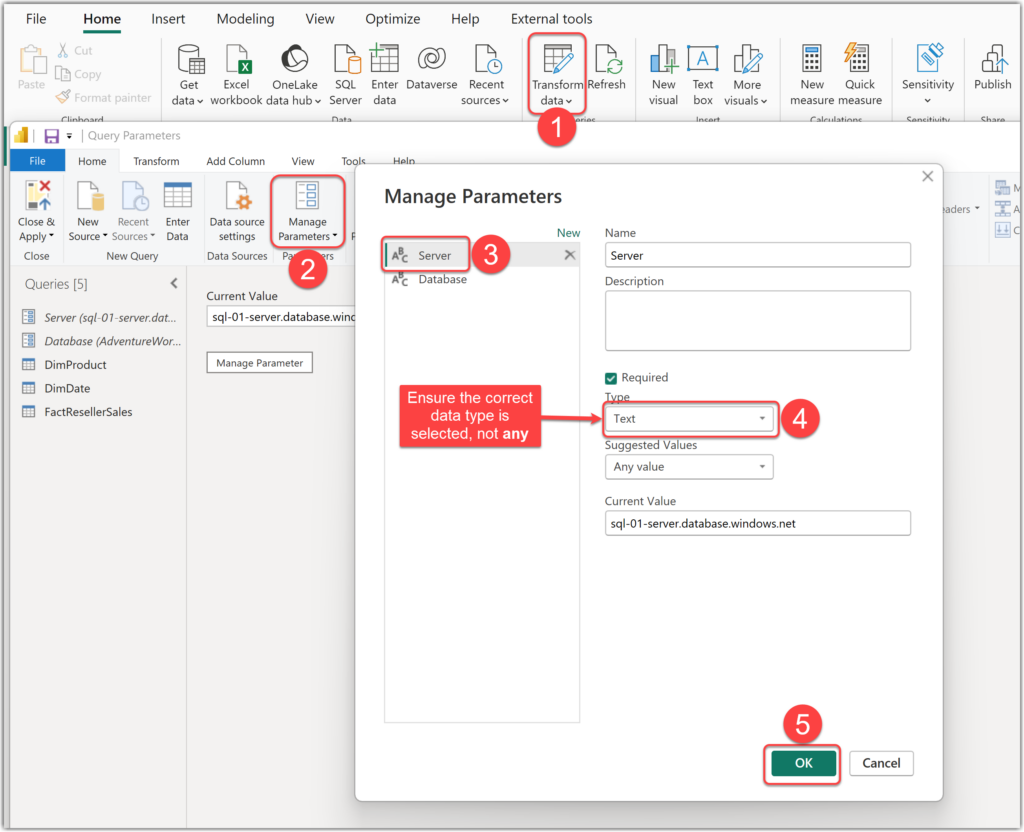Switch to the Insert ribbon tab
Screen dimensions: 1024x832
tap(168, 19)
